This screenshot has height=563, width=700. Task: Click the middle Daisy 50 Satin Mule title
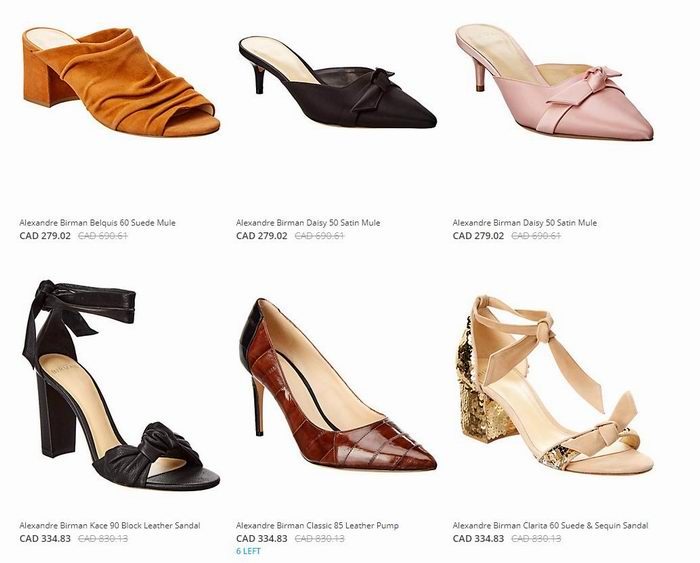point(308,222)
